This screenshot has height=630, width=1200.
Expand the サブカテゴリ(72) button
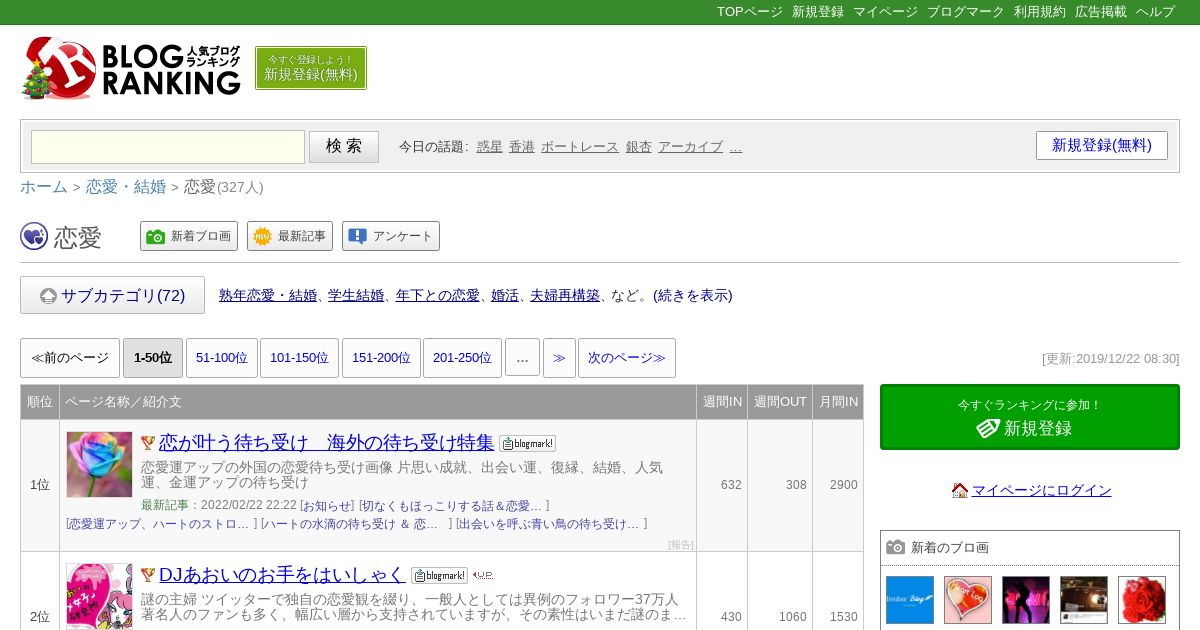pyautogui.click(x=112, y=295)
